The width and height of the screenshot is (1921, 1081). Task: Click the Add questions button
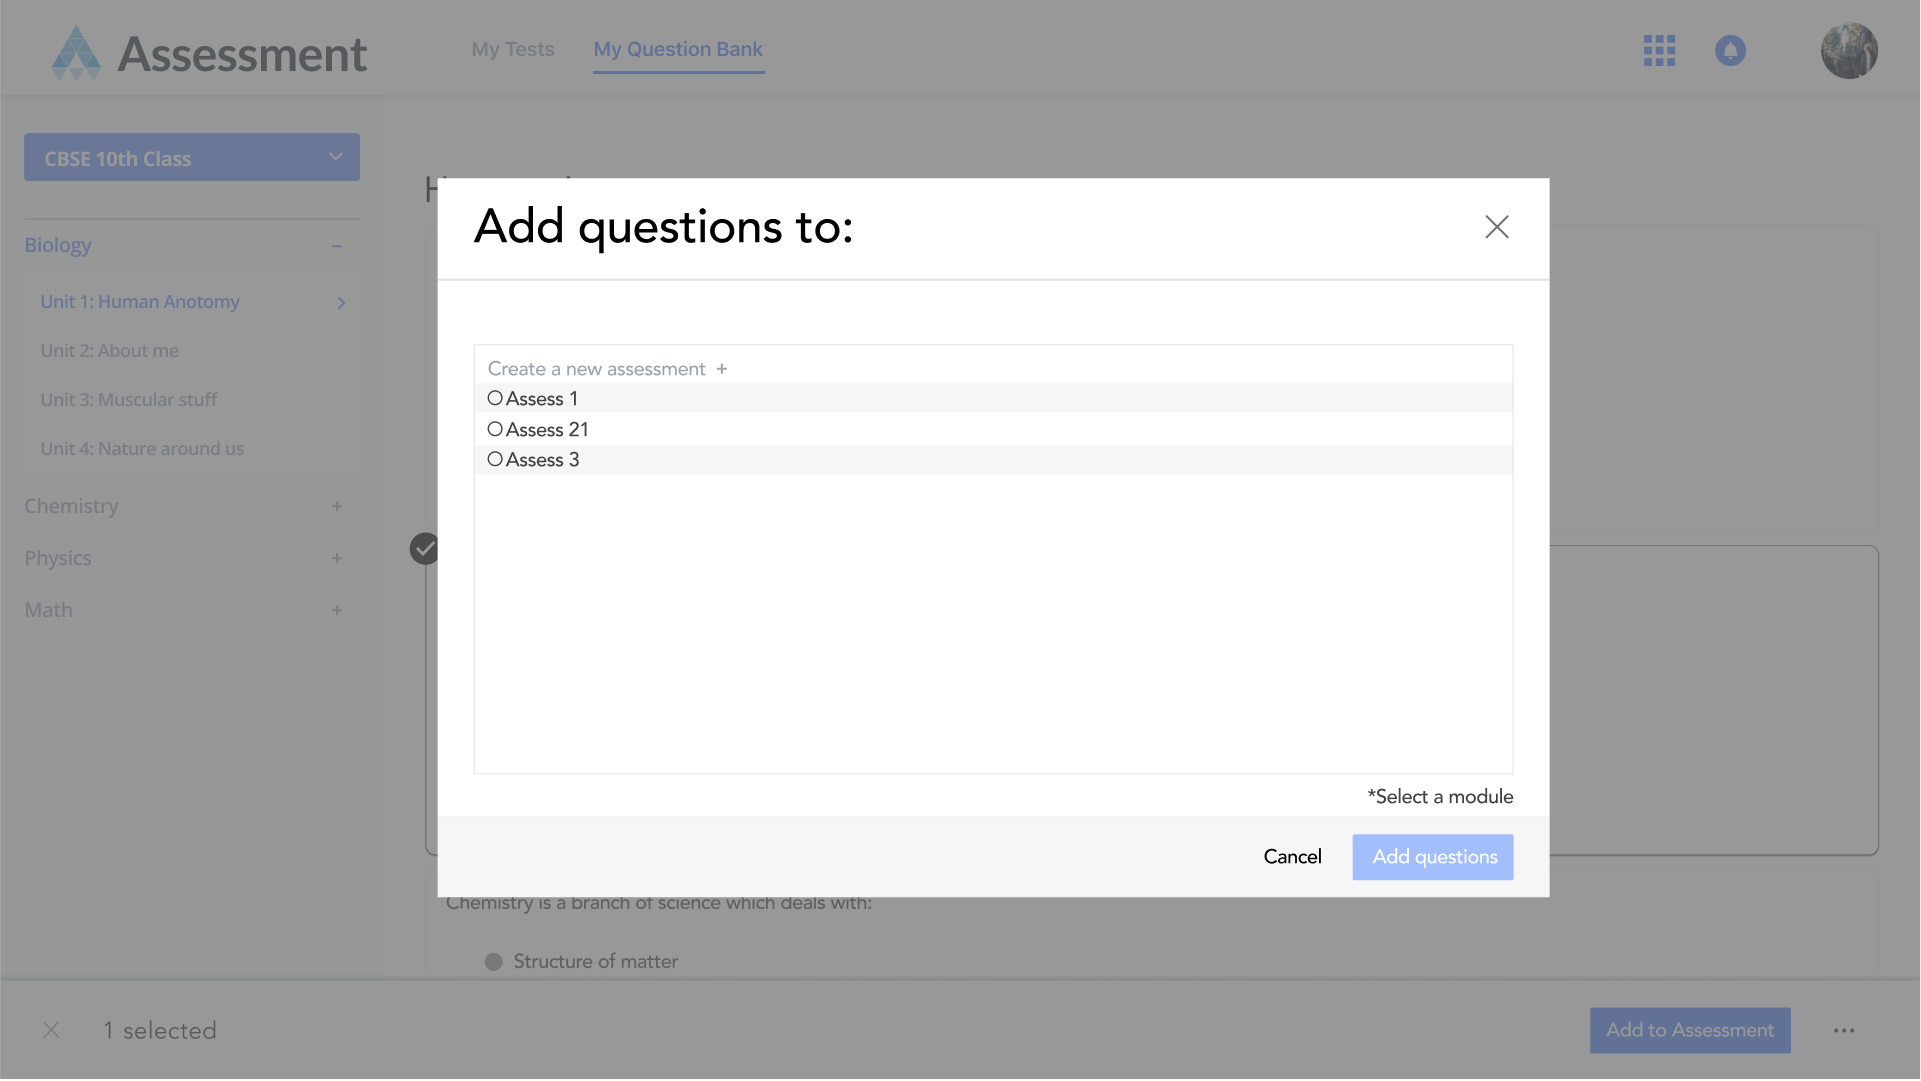1432,857
